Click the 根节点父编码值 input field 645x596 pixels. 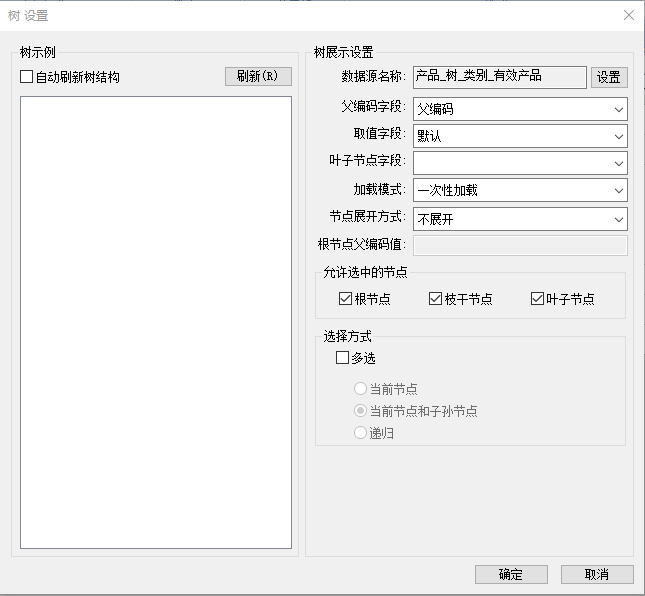pyautogui.click(x=520, y=245)
